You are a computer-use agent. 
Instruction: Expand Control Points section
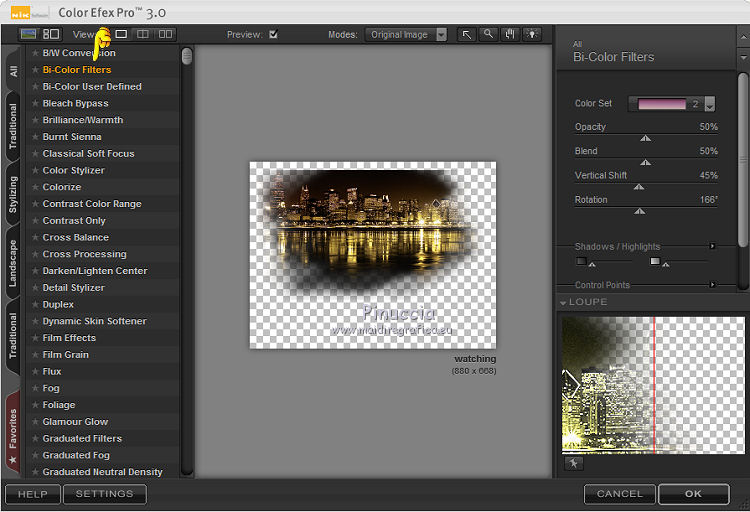coord(712,285)
